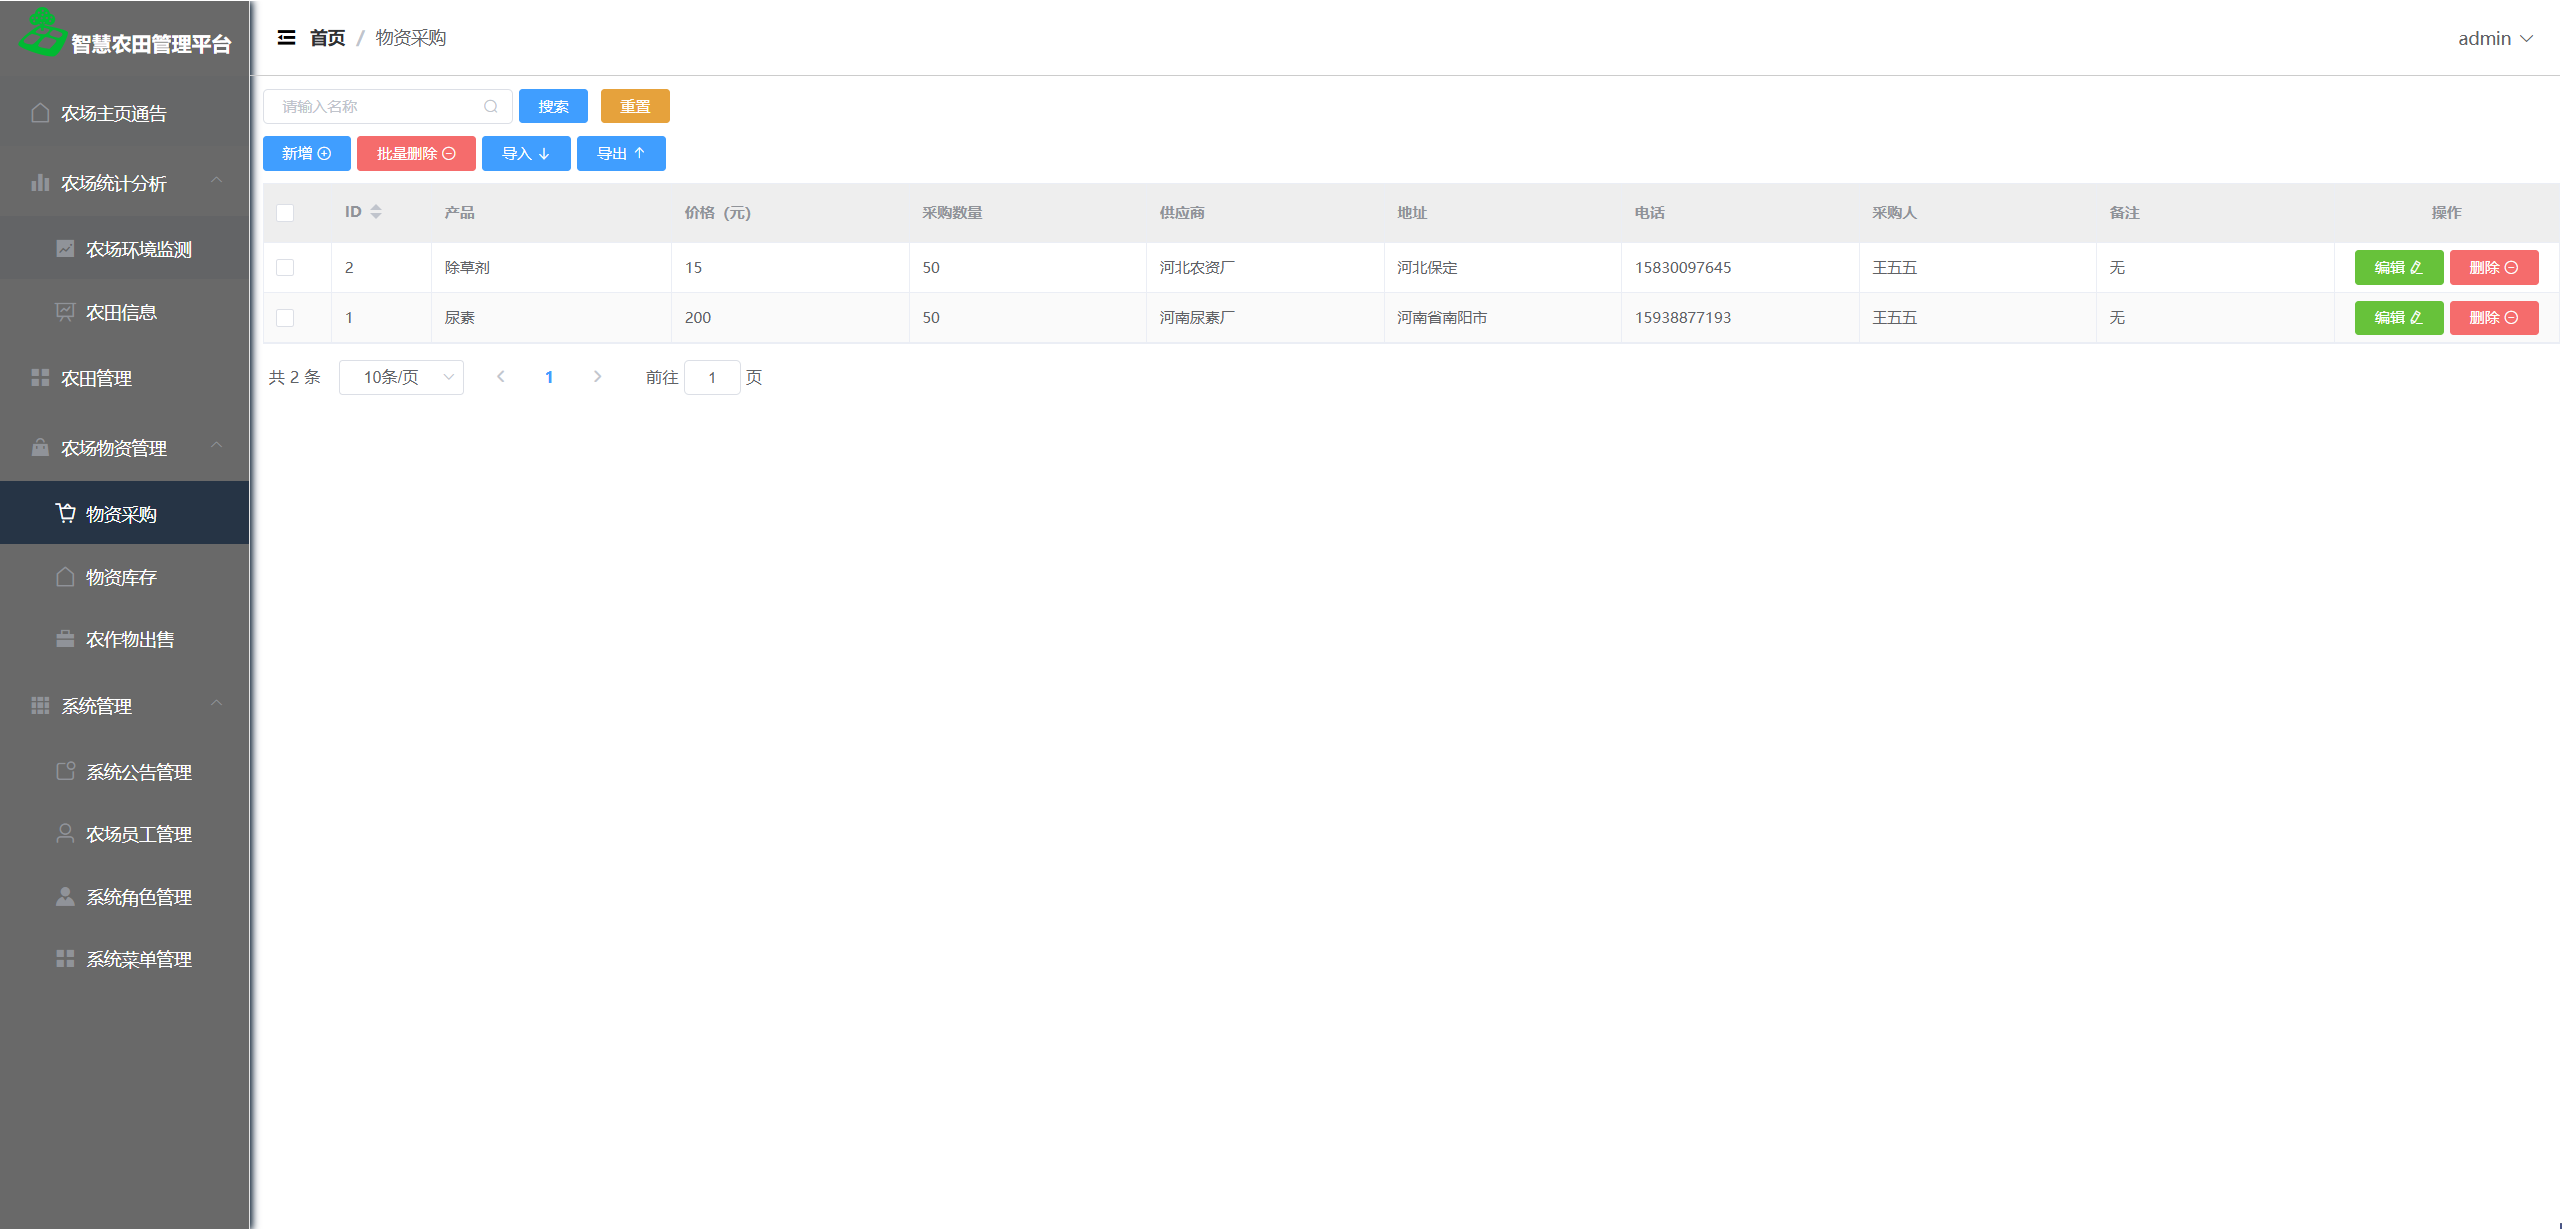
Task: Click the search magnifier icon in name field
Action: click(491, 107)
